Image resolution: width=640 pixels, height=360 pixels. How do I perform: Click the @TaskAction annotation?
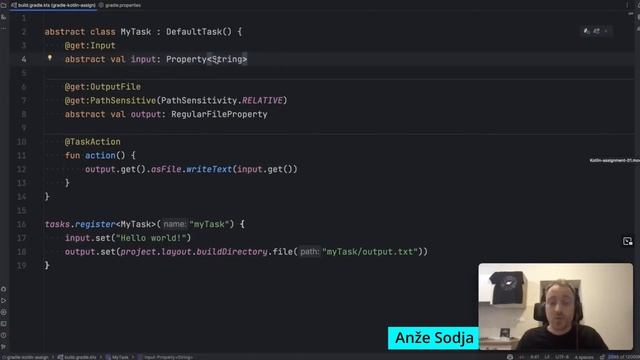[x=93, y=142]
